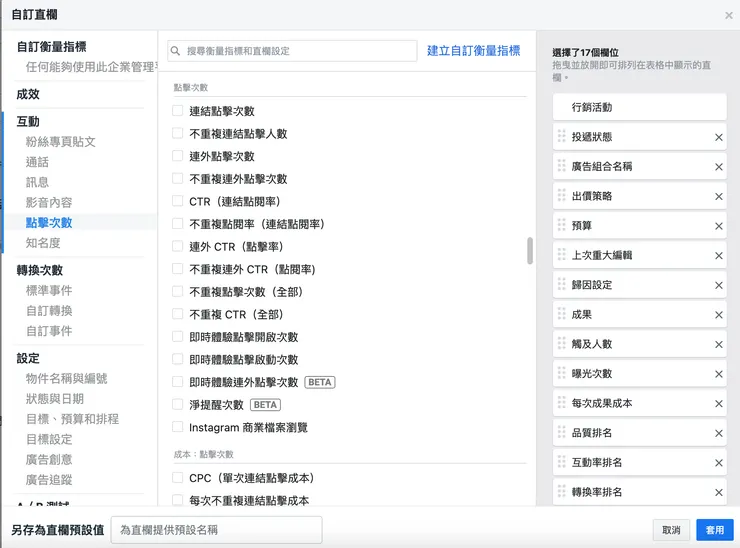Open 建立自訂衡量指標 link

pyautogui.click(x=473, y=51)
